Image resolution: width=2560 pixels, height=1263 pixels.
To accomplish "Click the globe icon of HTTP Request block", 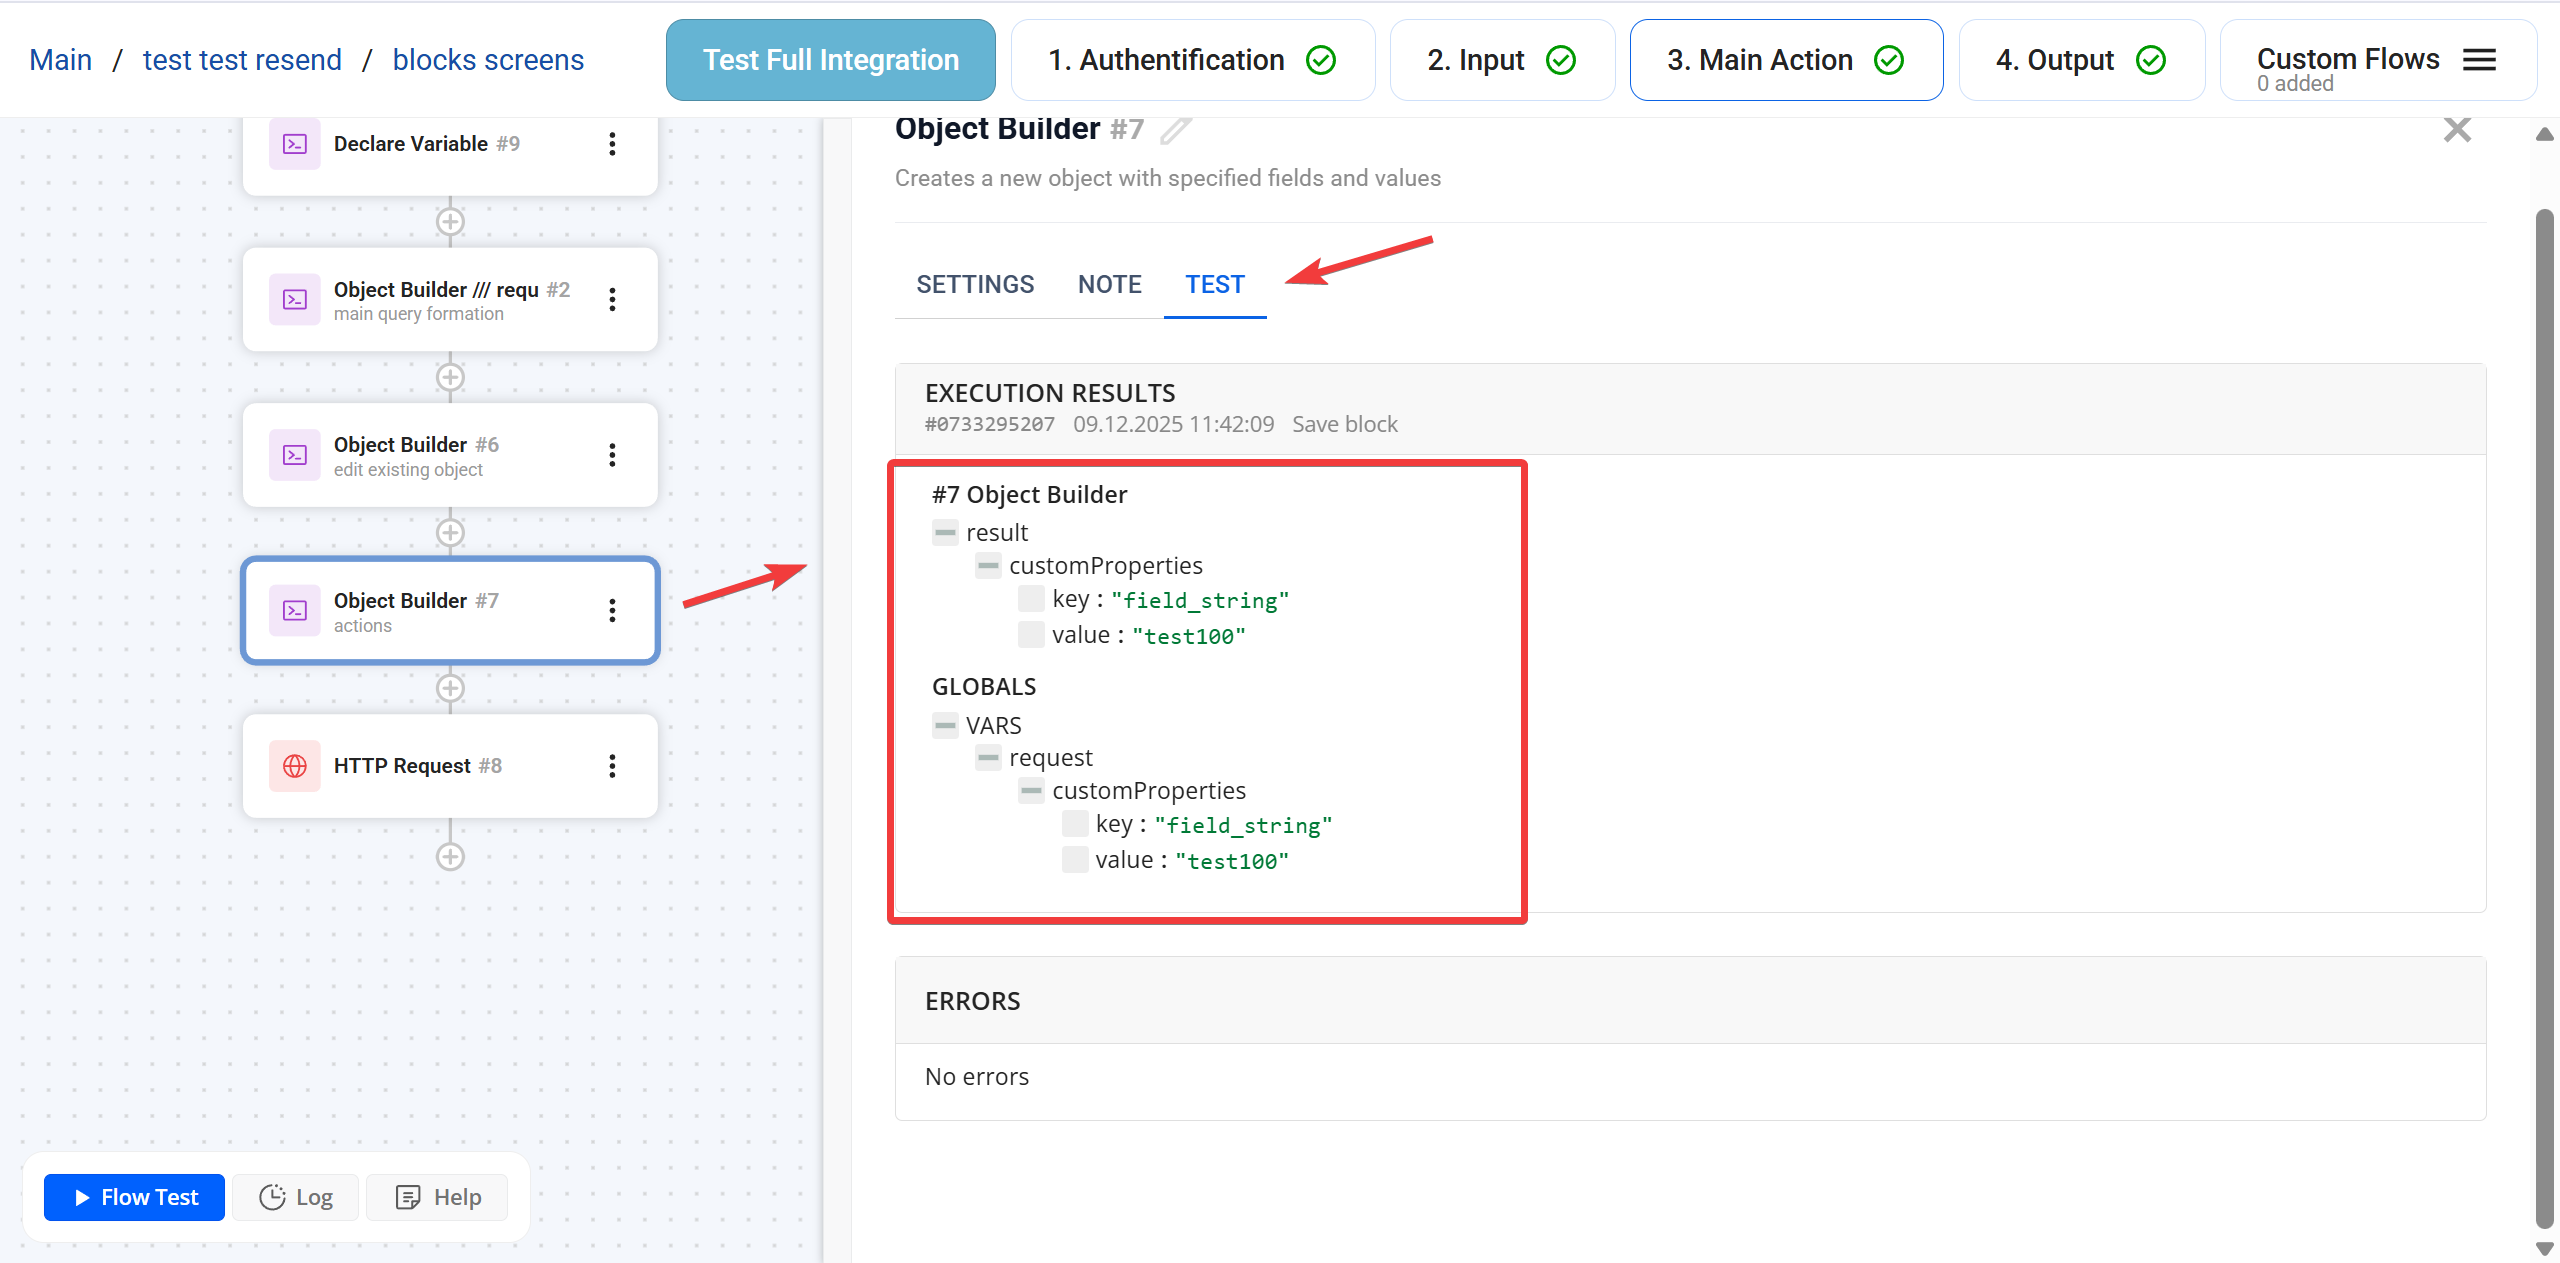I will pyautogui.click(x=295, y=766).
